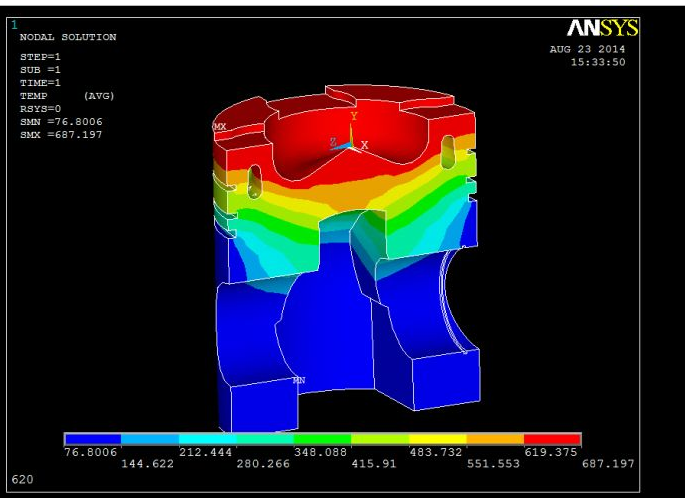Click the MX maximum temperature marker
Viewport: 685px width, 498px height.
pyautogui.click(x=220, y=127)
